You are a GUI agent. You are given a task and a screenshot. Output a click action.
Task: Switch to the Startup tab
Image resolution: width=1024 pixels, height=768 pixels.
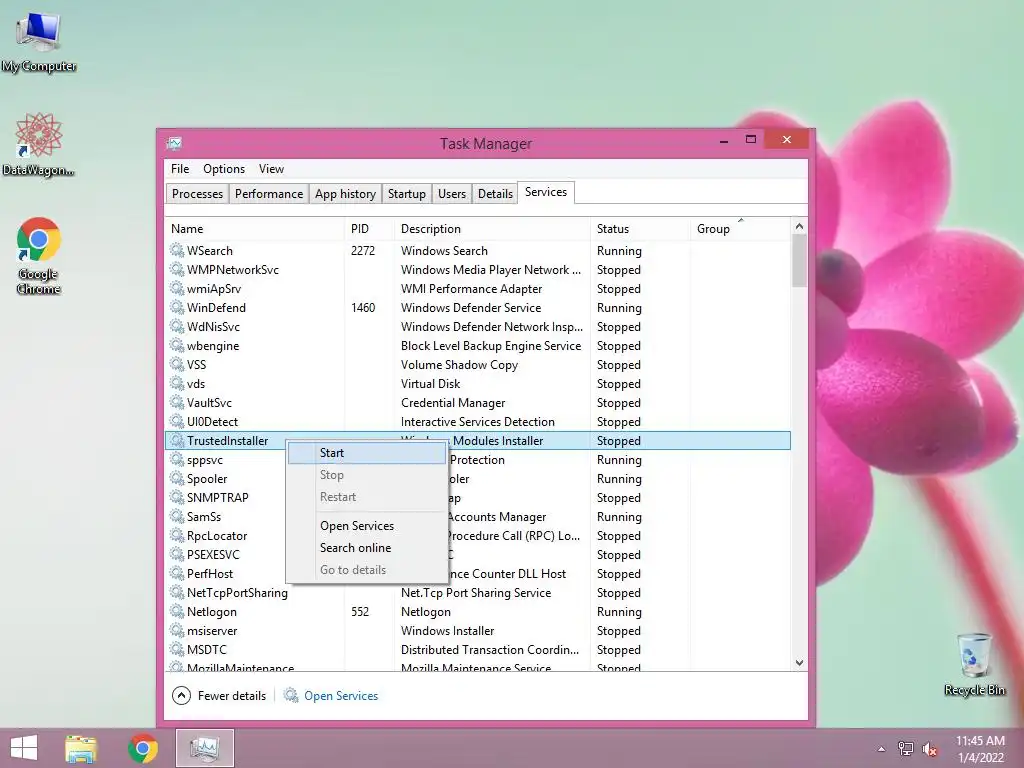pos(407,194)
